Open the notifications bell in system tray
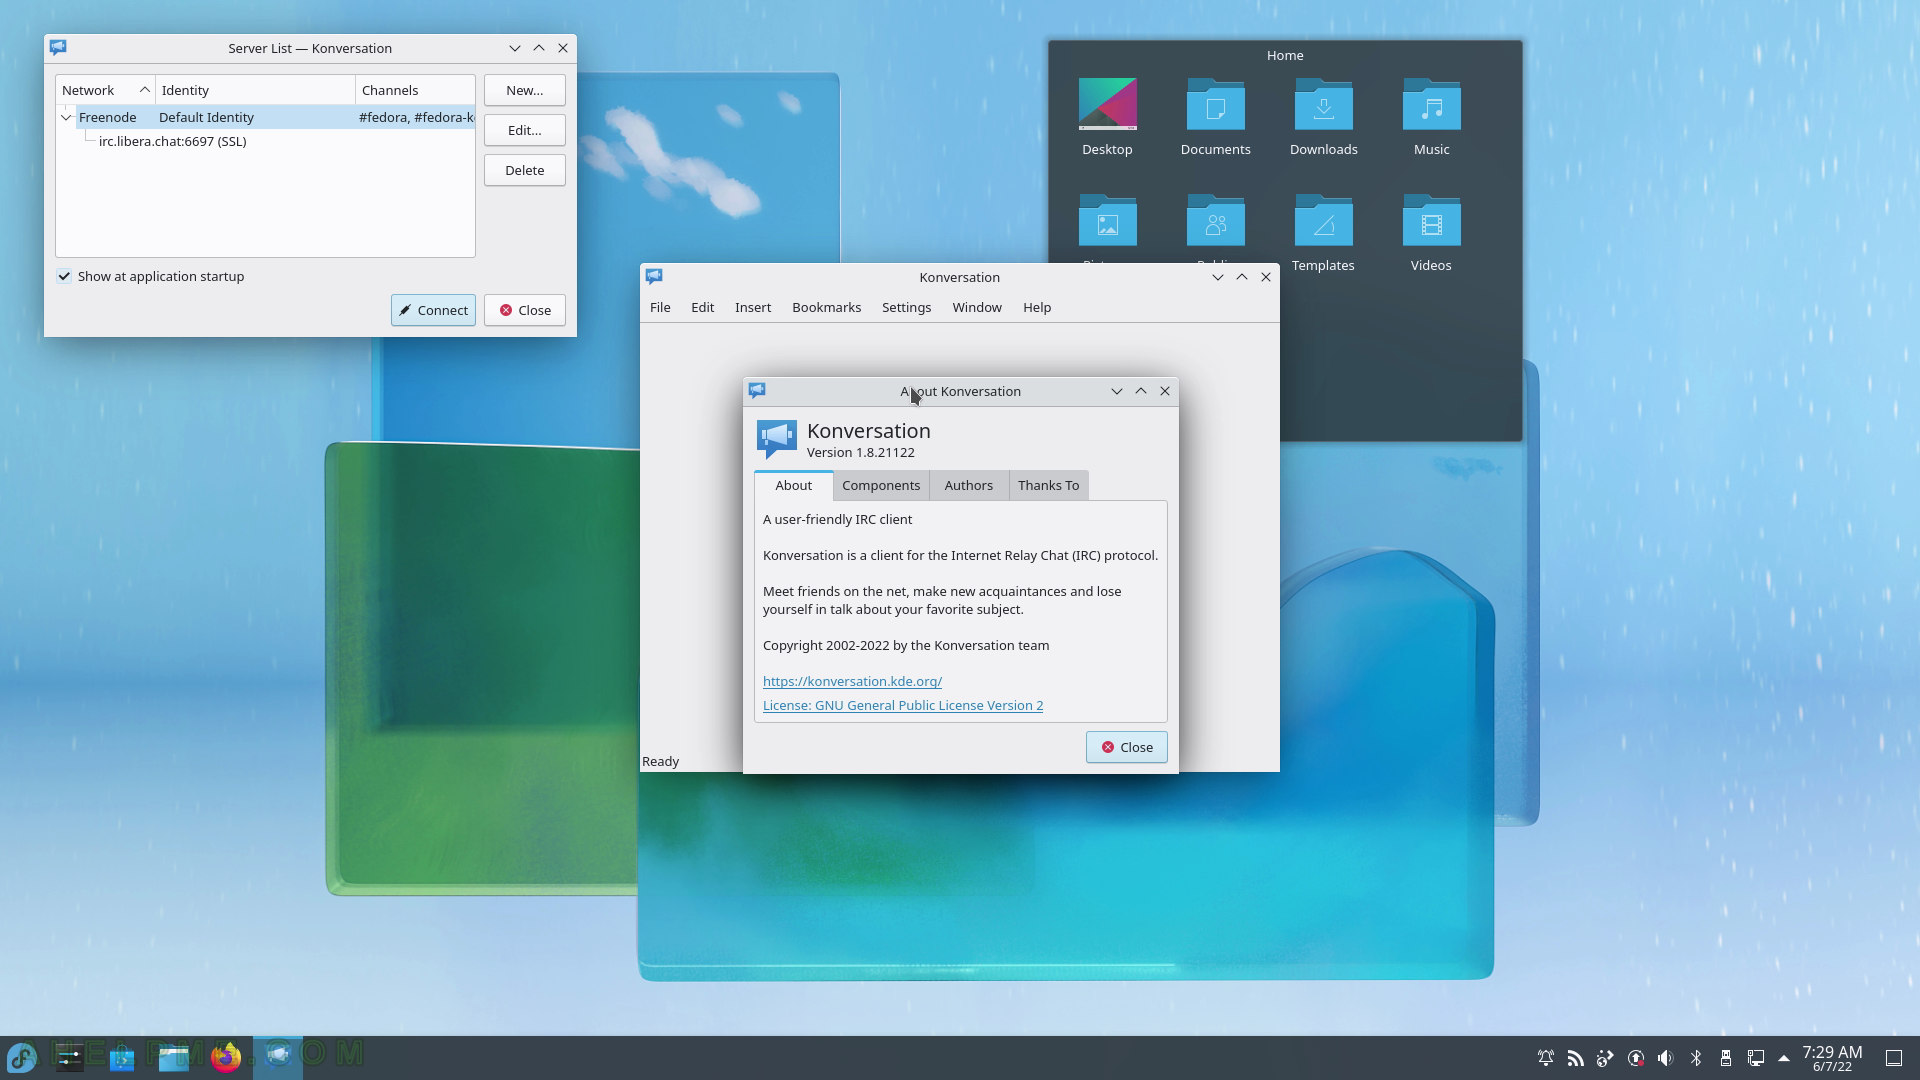The height and width of the screenshot is (1080, 1920). [1546, 1058]
